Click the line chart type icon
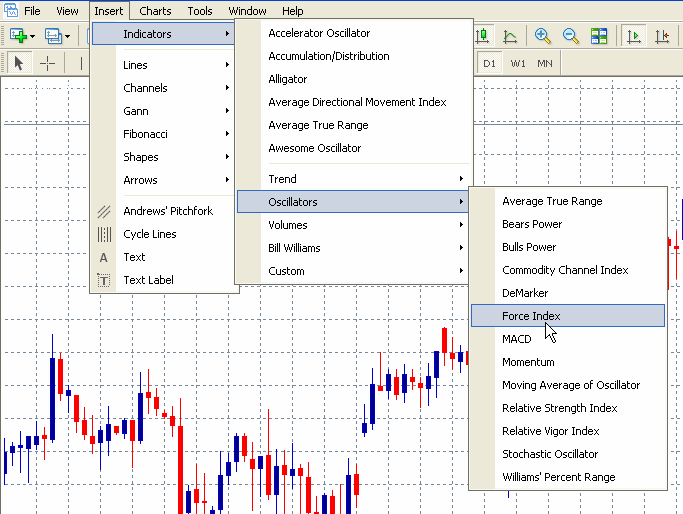 (x=510, y=36)
